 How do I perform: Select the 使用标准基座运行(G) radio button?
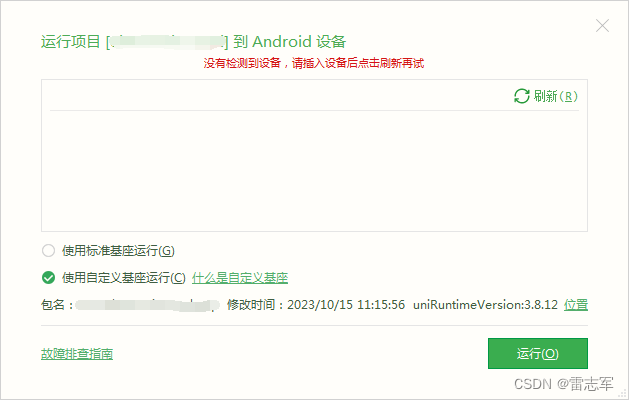[48, 251]
